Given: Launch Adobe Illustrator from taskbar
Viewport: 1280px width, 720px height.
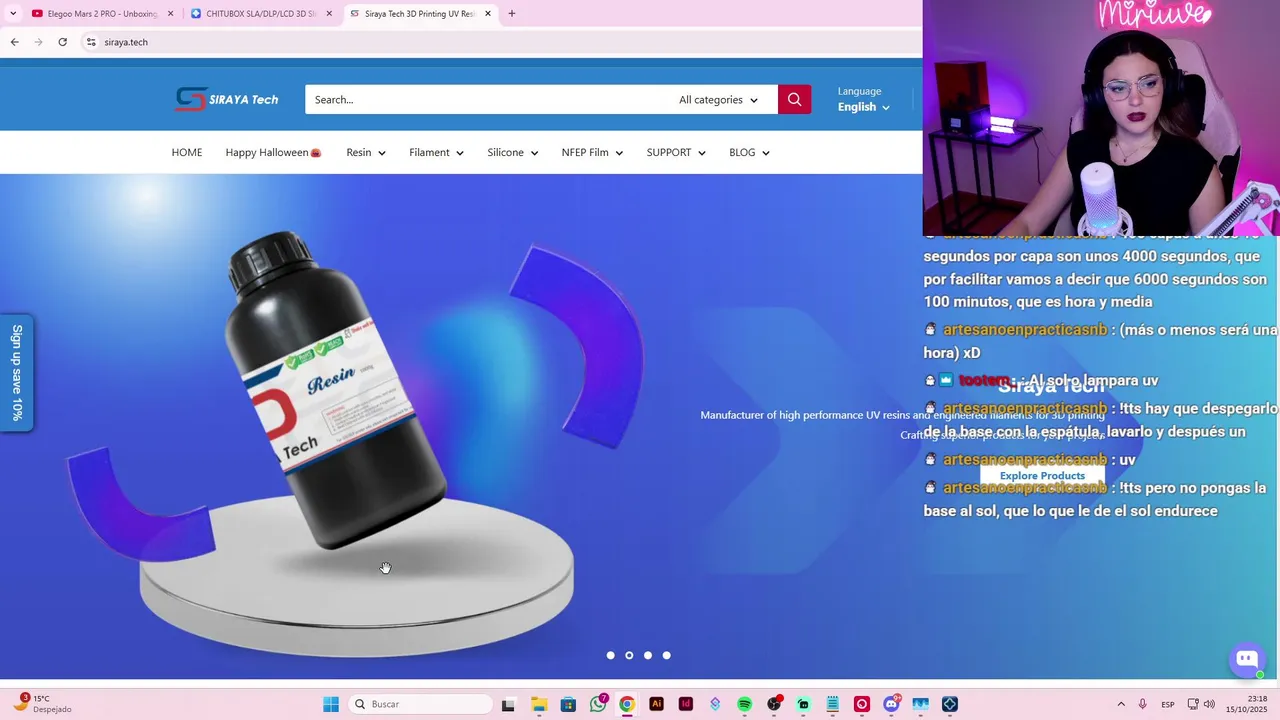Looking at the screenshot, I should point(656,704).
